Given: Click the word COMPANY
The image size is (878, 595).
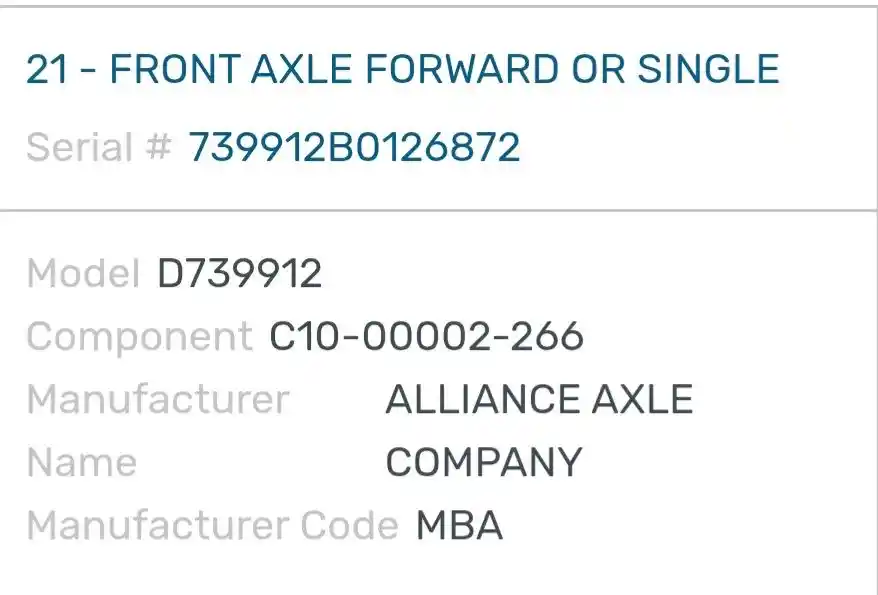Looking at the screenshot, I should (x=483, y=463).
